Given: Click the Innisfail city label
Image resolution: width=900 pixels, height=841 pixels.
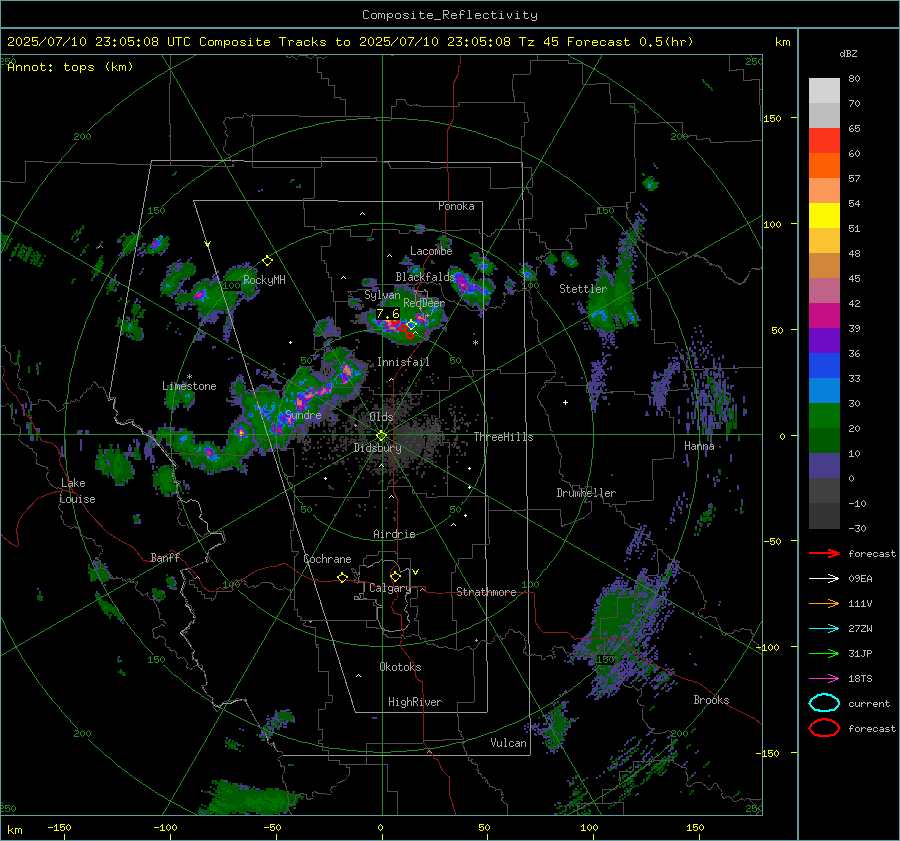Looking at the screenshot, I should 403,362.
